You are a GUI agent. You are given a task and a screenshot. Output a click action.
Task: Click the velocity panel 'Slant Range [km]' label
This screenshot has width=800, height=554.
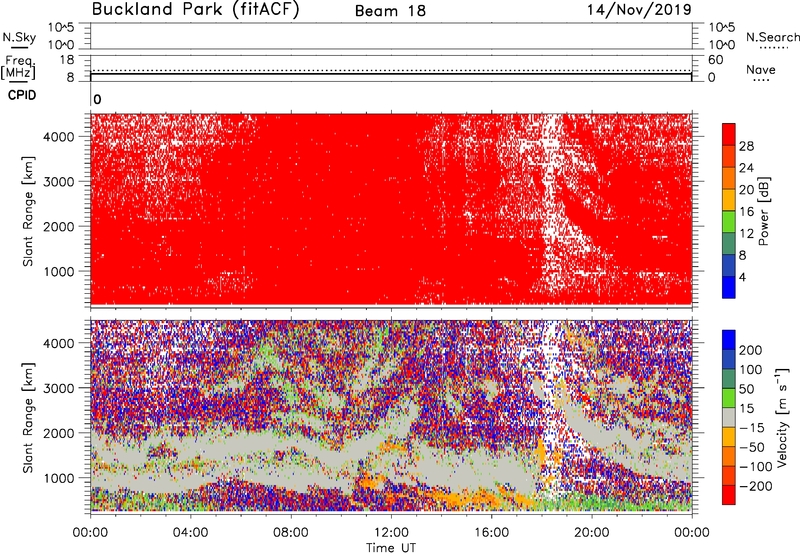[x=28, y=418]
